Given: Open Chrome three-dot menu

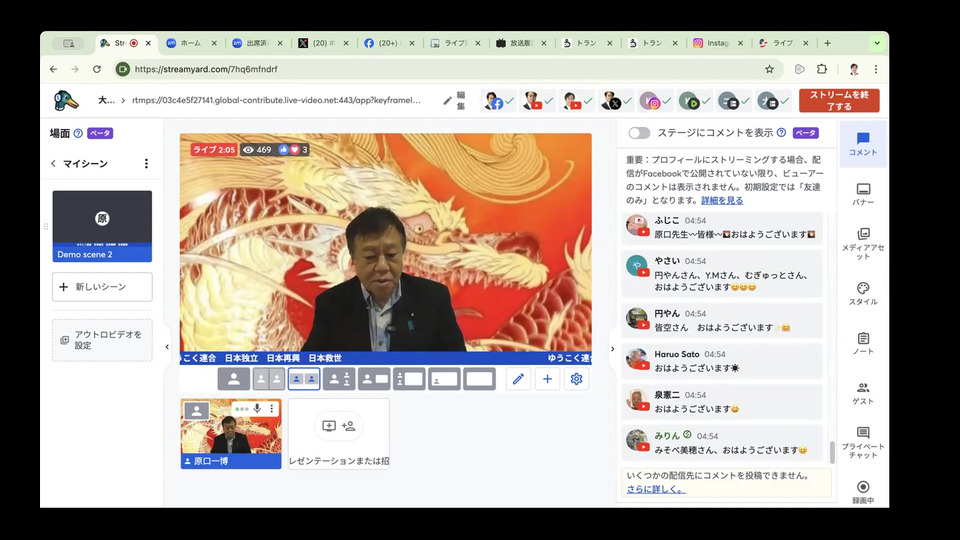Looking at the screenshot, I should coord(876,69).
